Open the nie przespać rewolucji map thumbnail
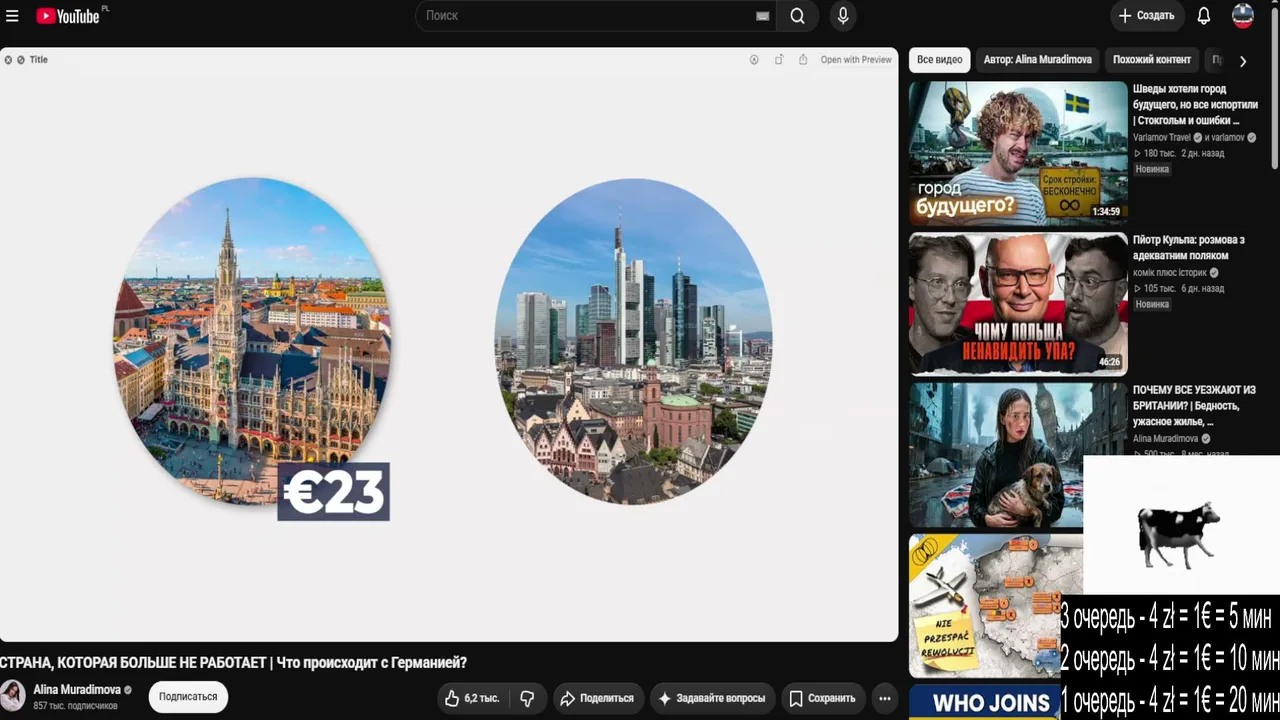This screenshot has width=1280, height=720. [x=984, y=606]
